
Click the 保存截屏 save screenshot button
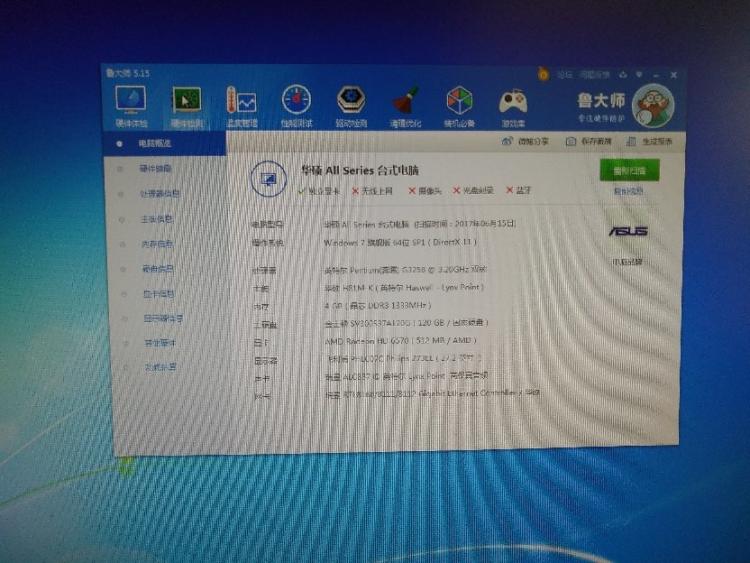589,142
